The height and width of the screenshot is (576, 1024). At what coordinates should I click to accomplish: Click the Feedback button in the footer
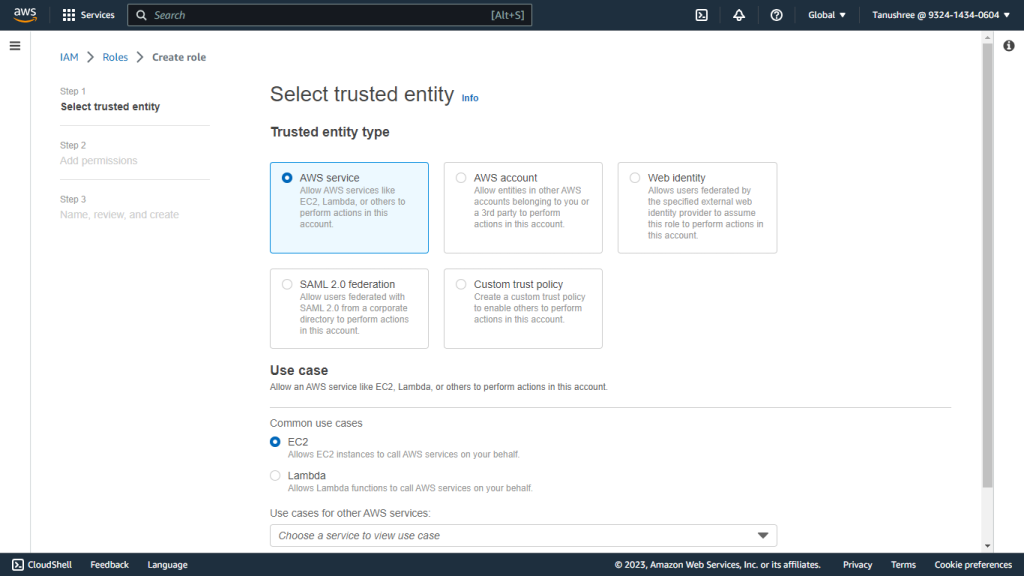(x=109, y=565)
